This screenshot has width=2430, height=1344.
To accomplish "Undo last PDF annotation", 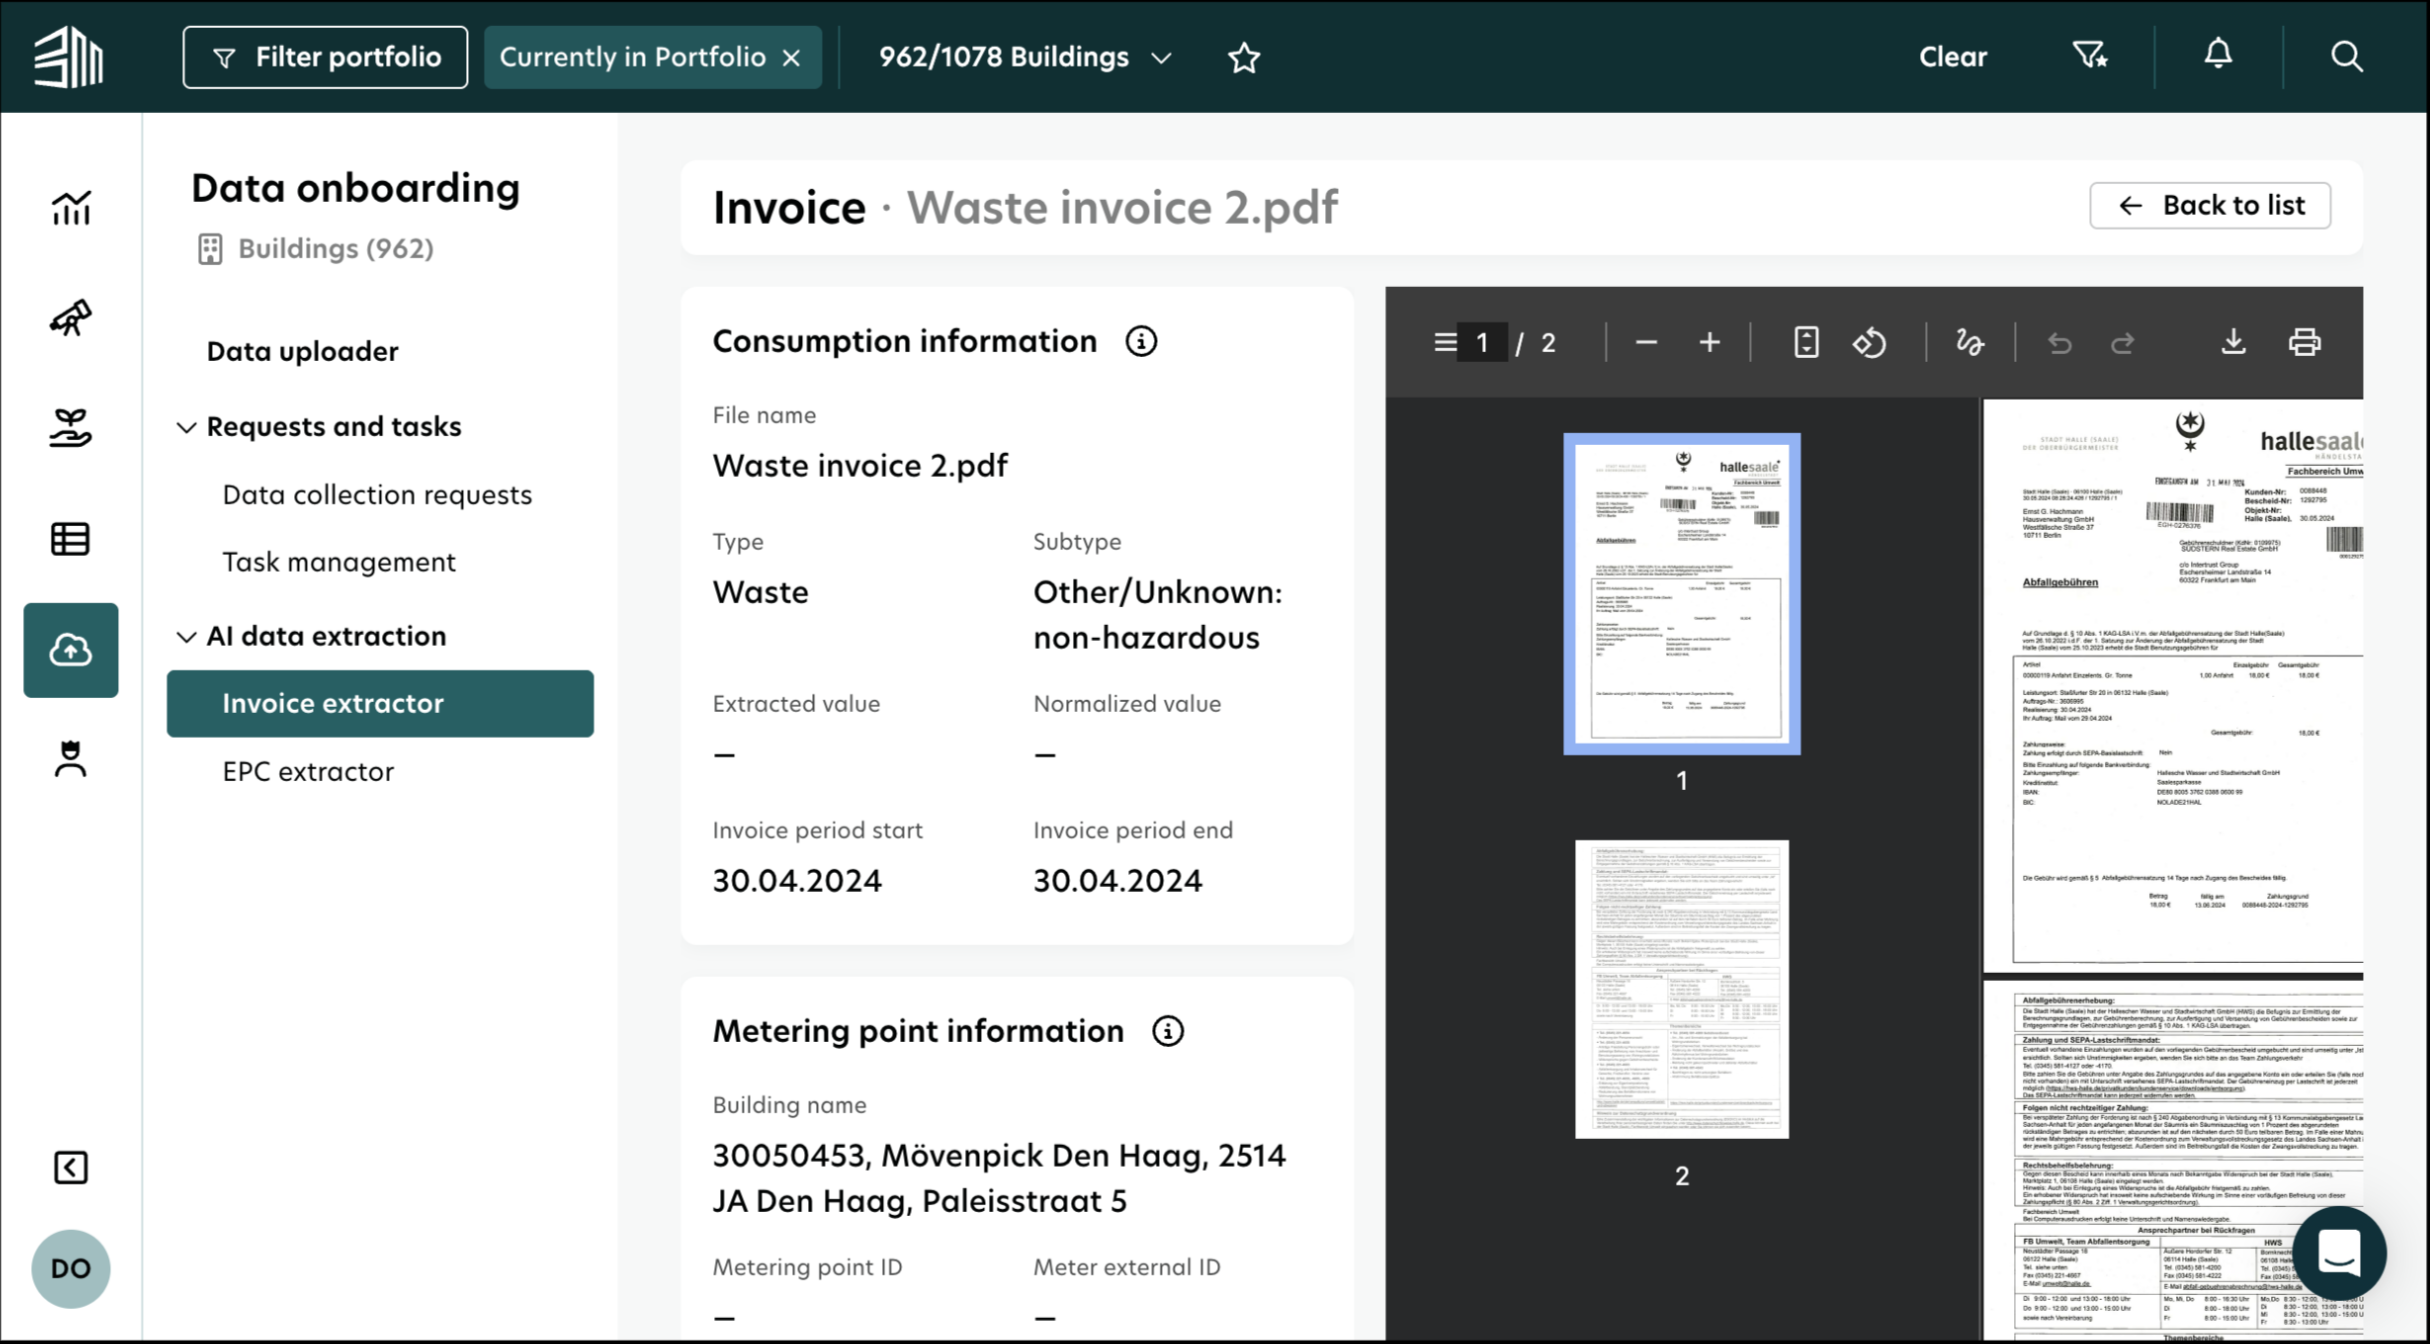I will pos(2059,343).
